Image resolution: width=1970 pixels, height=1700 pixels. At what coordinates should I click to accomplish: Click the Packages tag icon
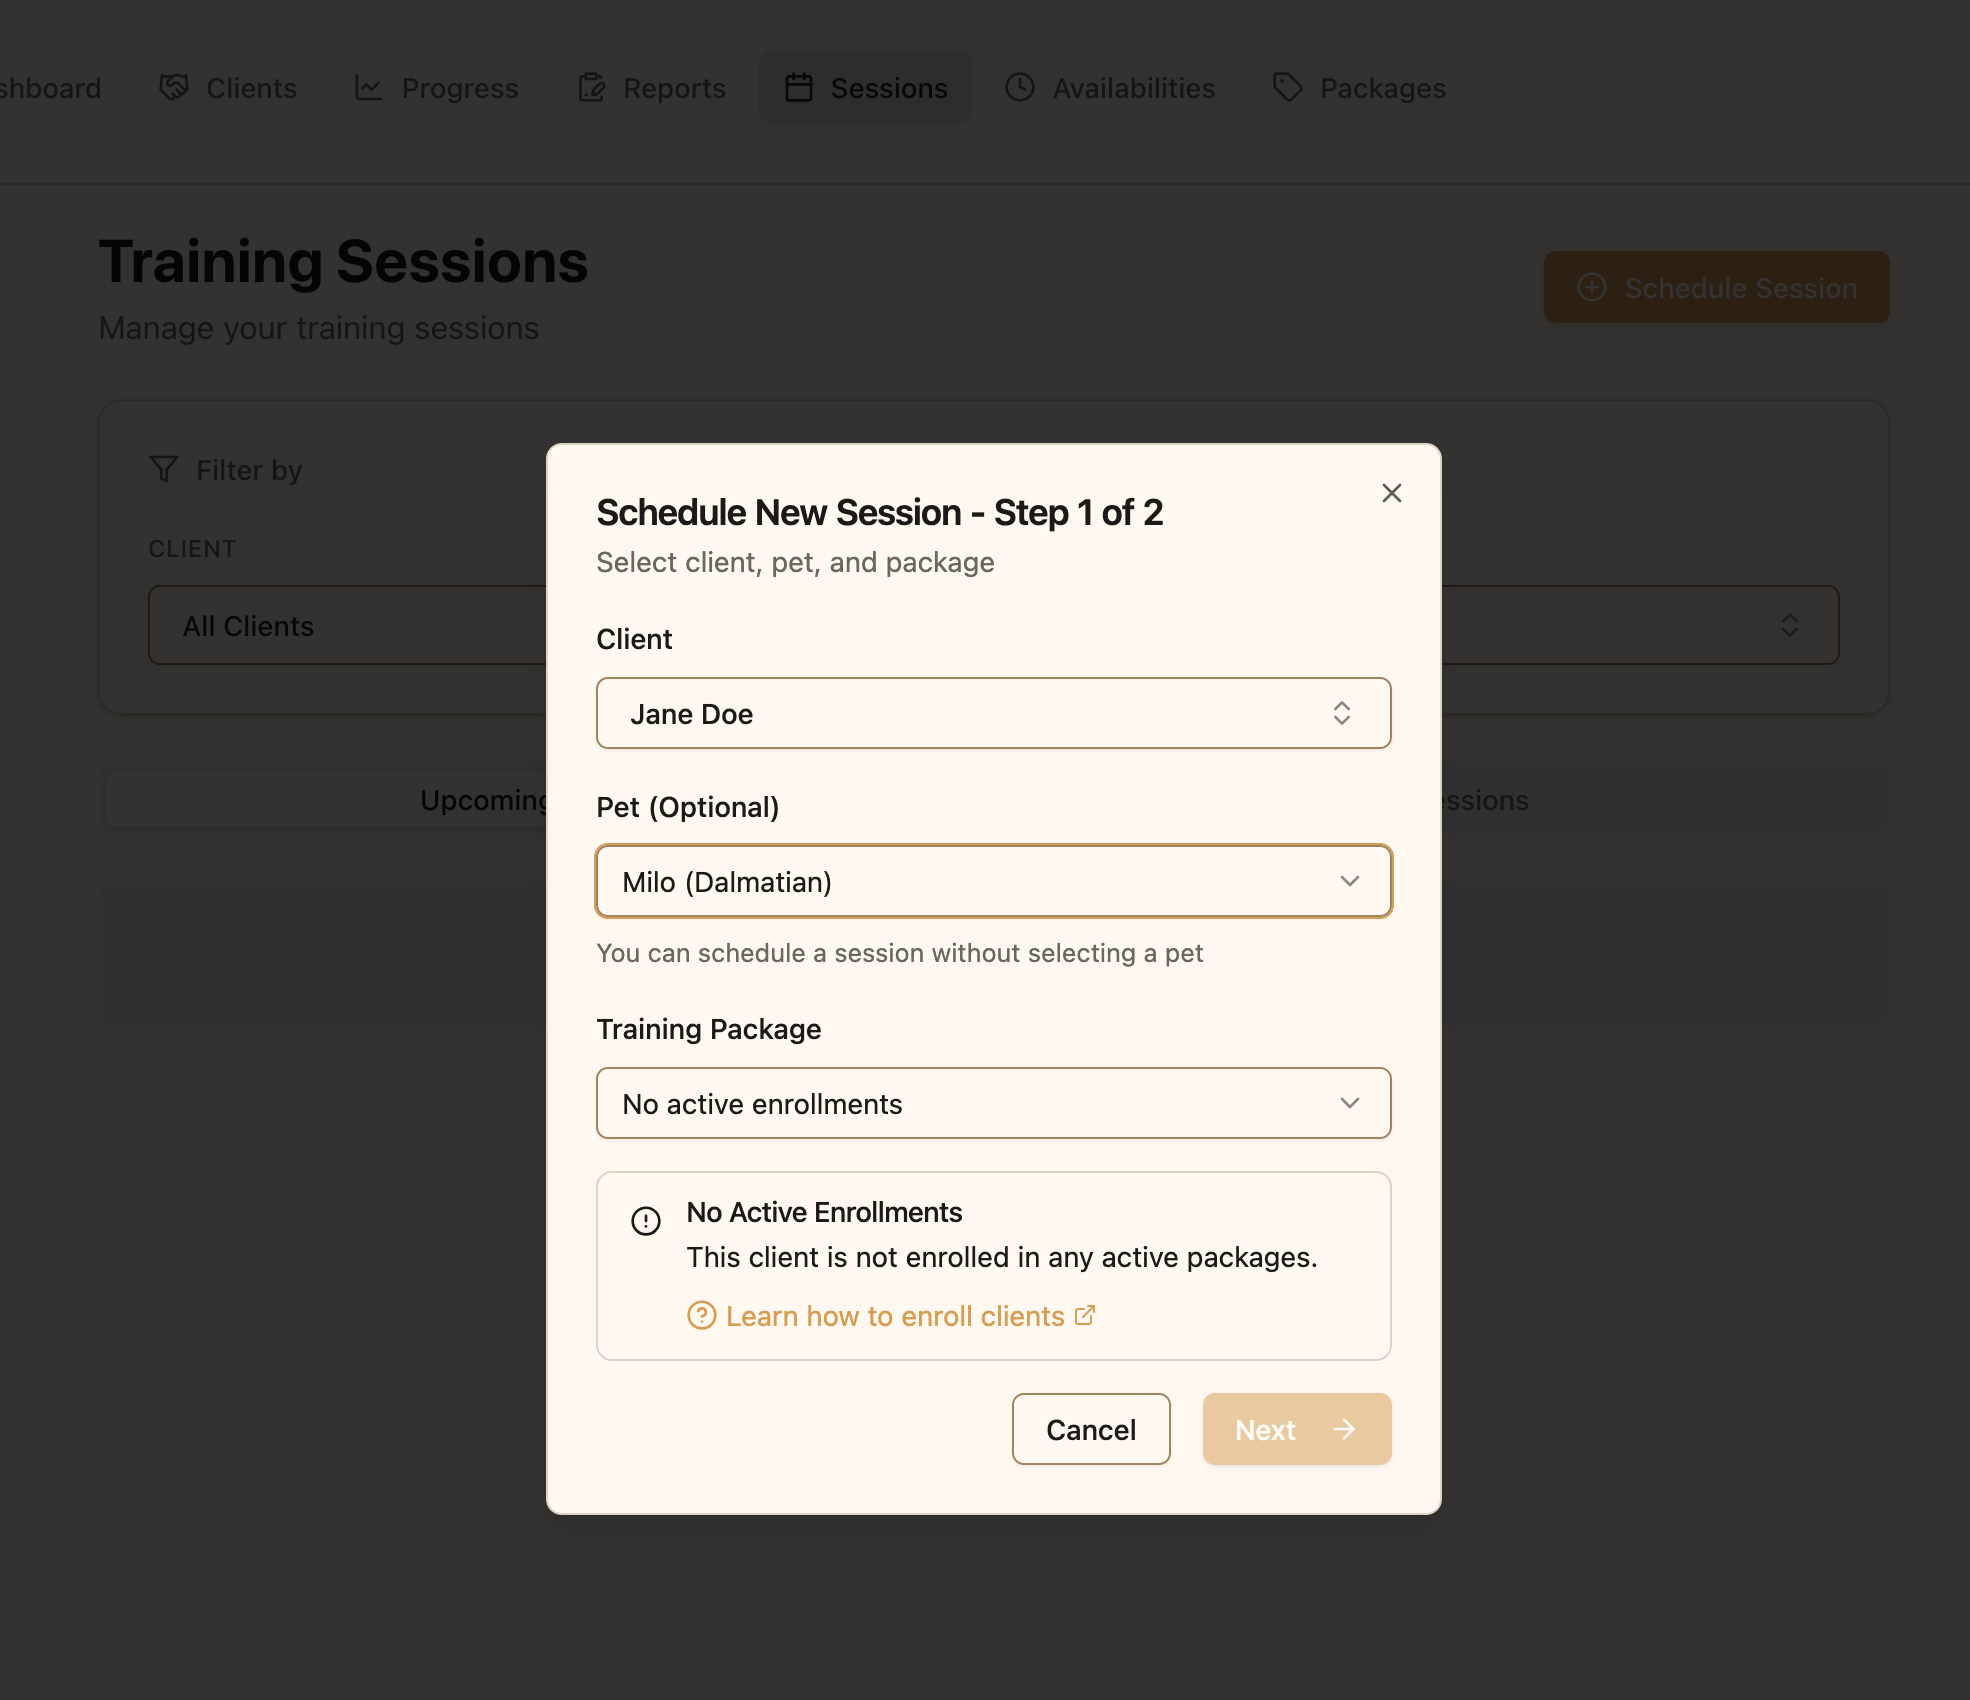(1288, 88)
